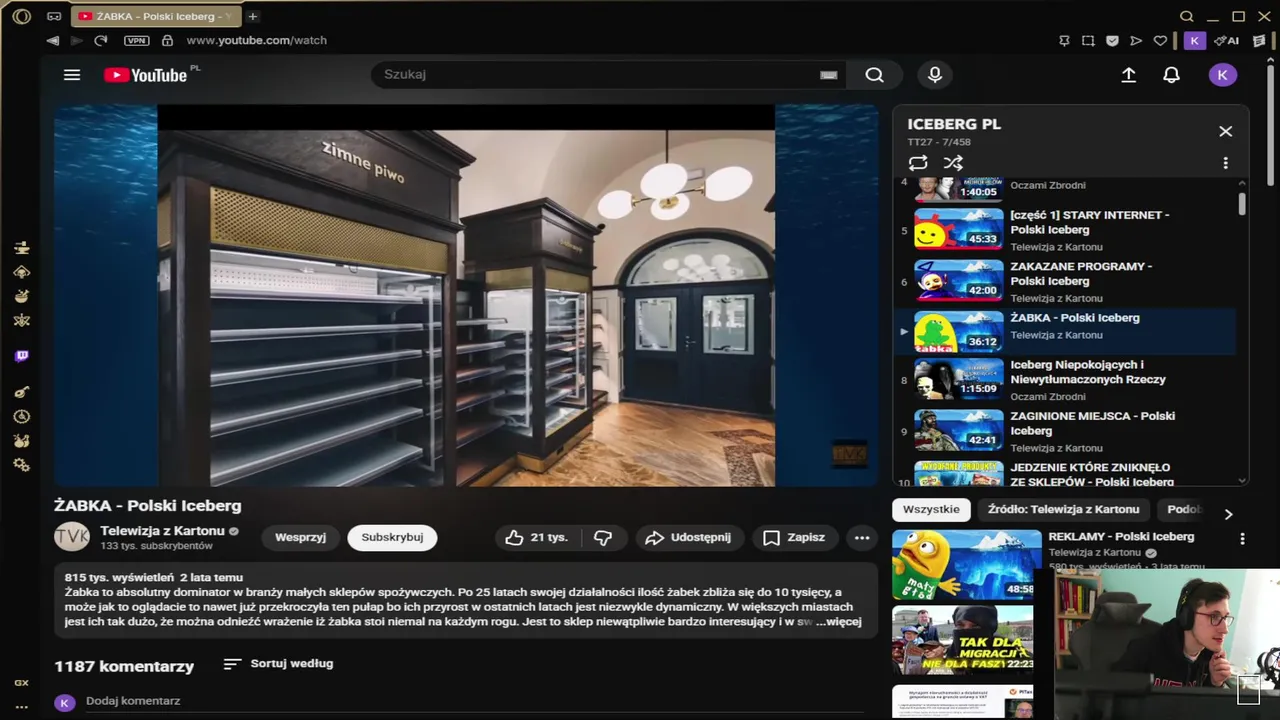Open the Opera GX menu logo
The image size is (1280, 720).
(21, 16)
